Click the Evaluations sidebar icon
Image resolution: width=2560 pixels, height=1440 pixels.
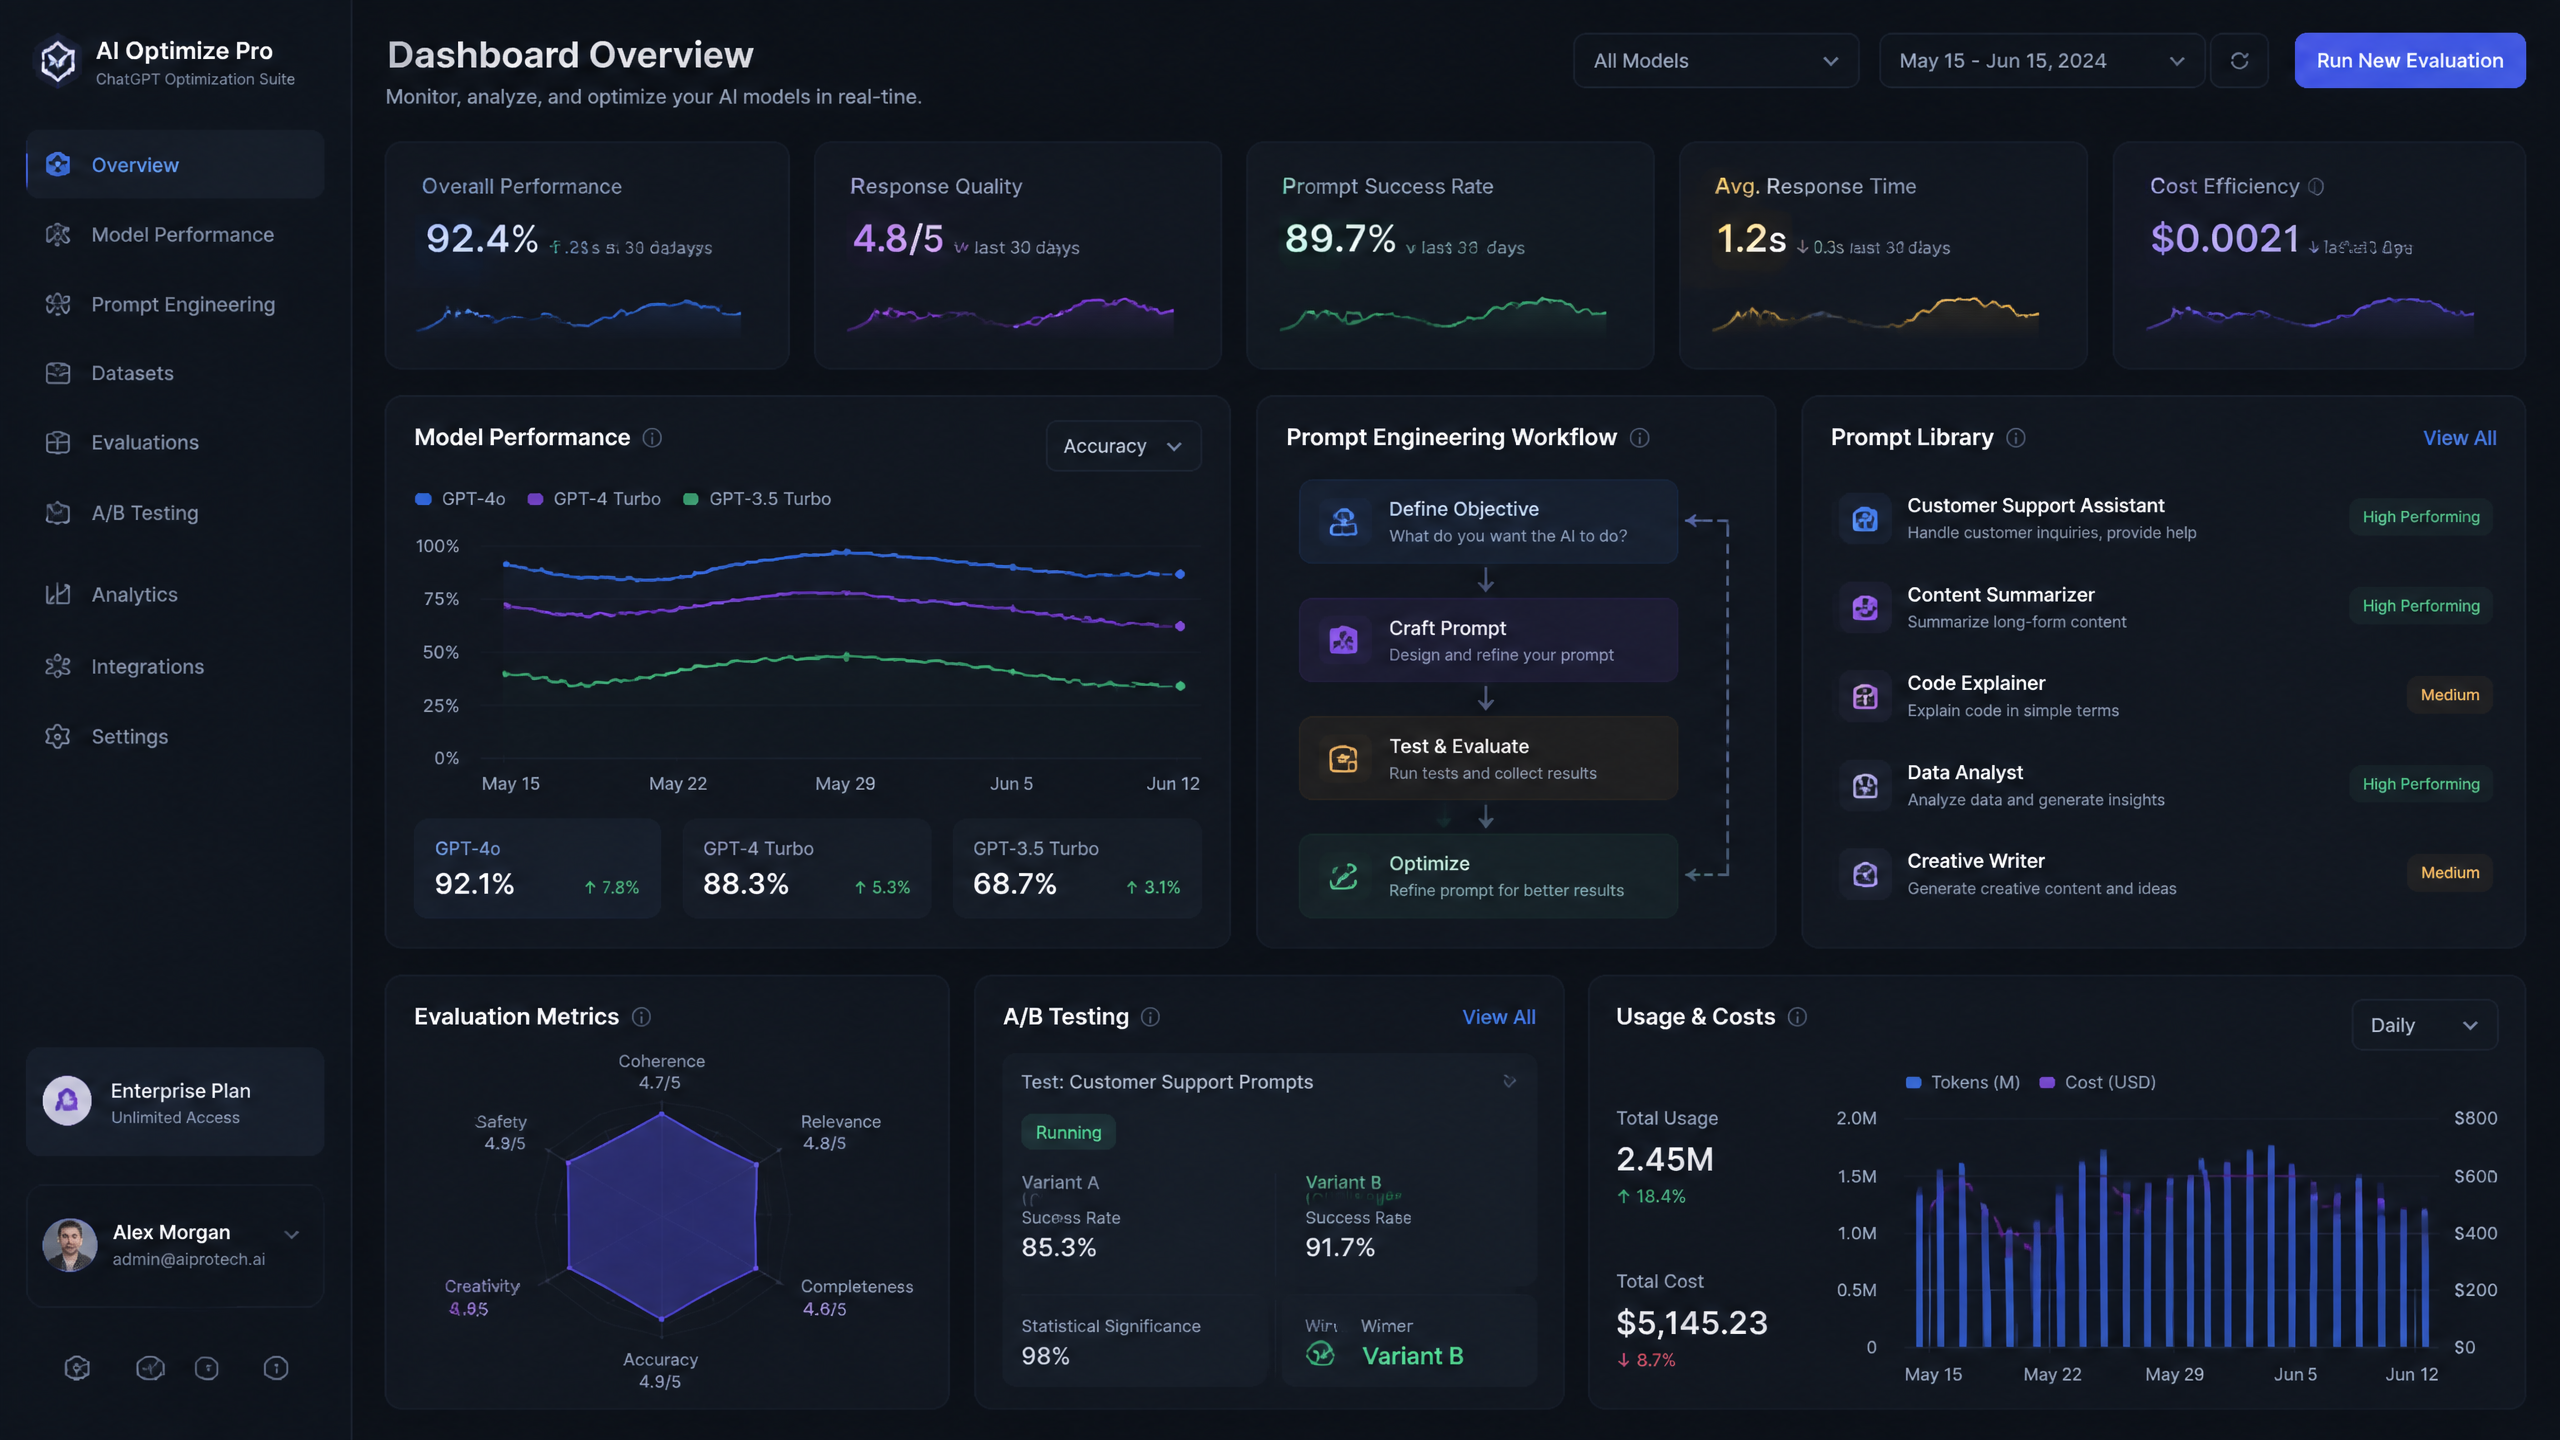pyautogui.click(x=58, y=442)
